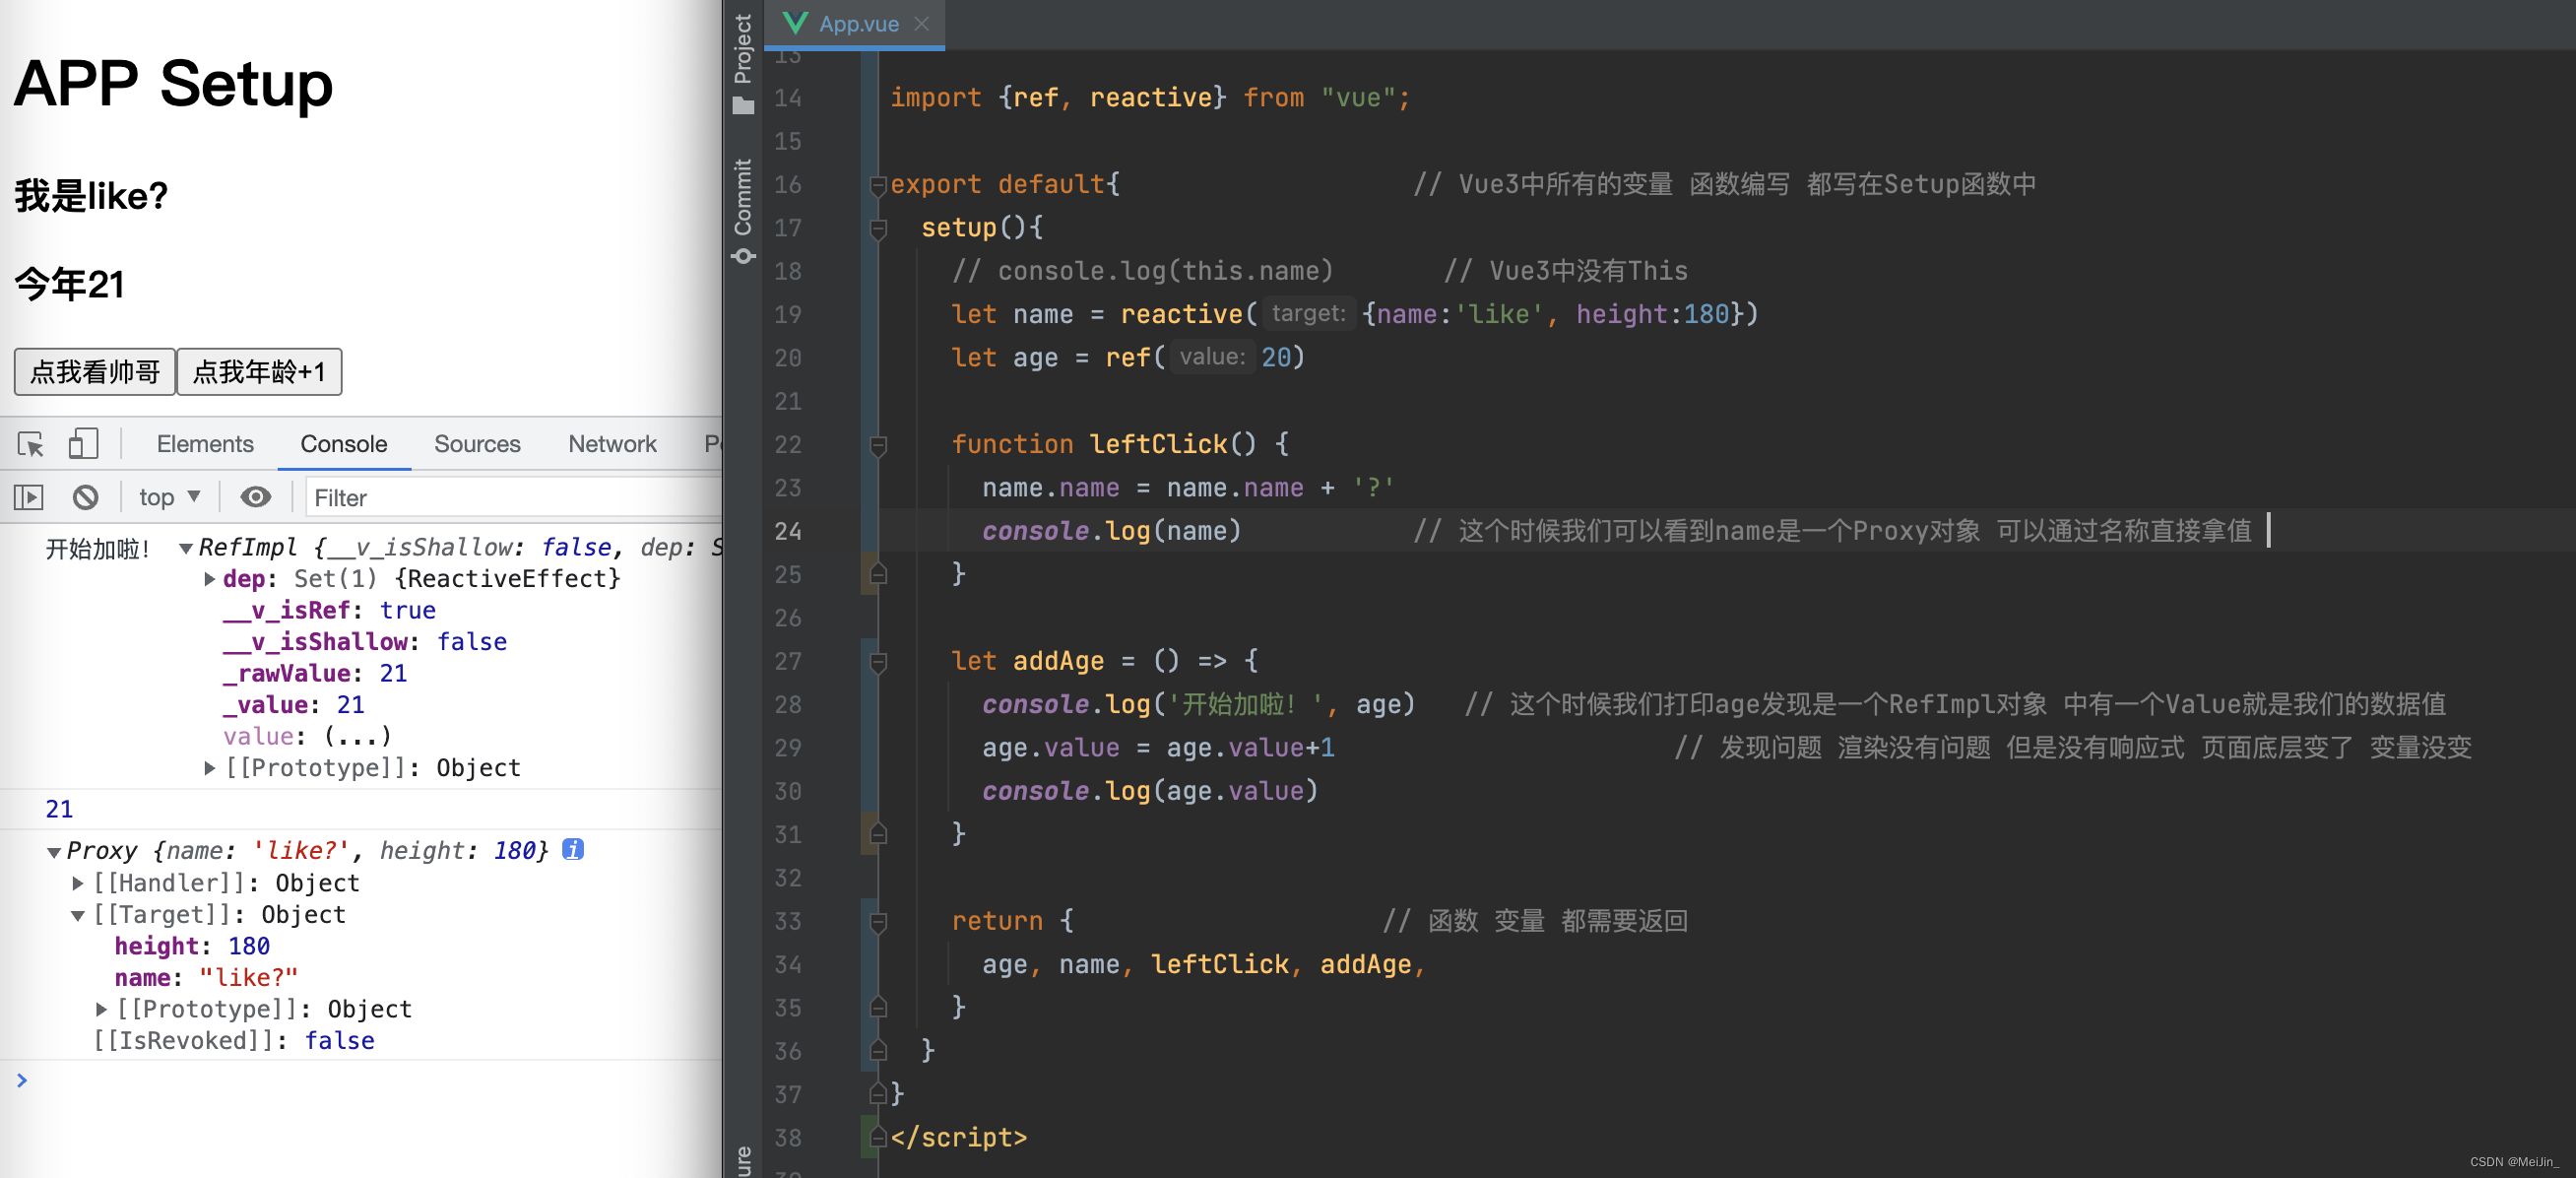Fold the setup() function at line 17
The image size is (2576, 1178).
[878, 229]
